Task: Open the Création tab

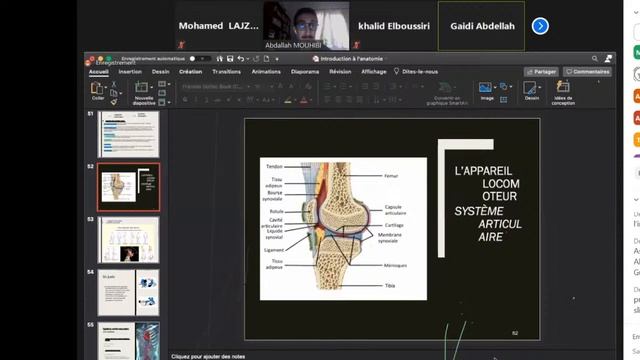Action: coord(191,71)
